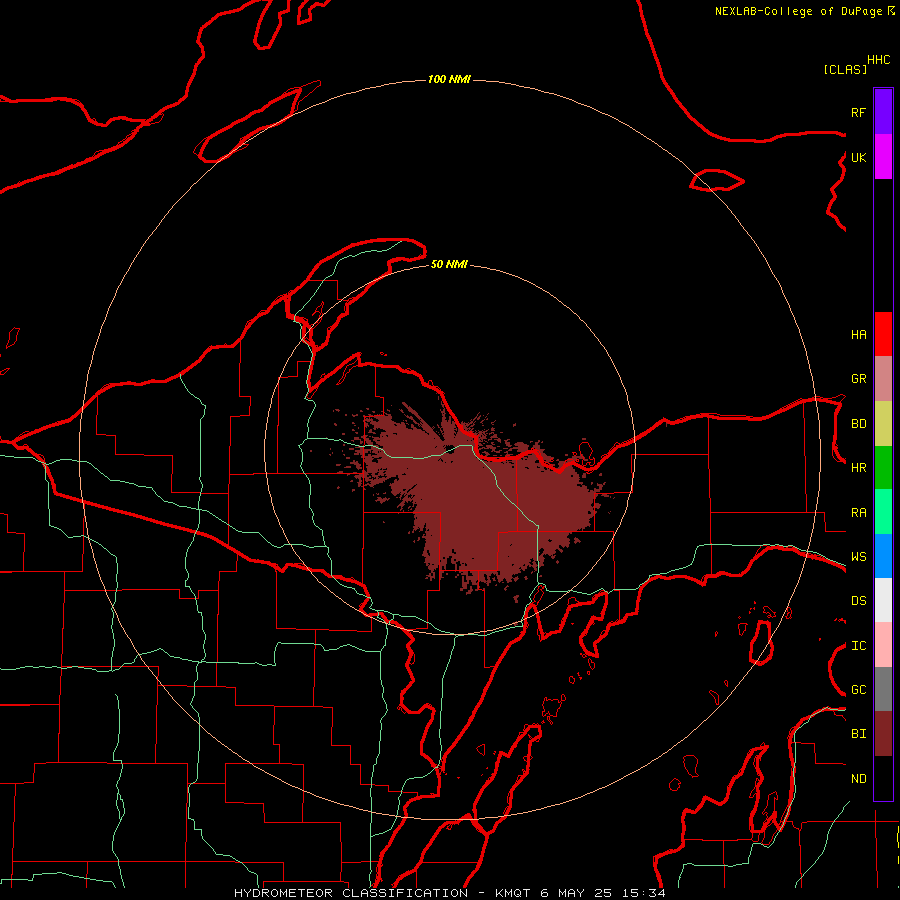The image size is (900, 900).
Task: Click the GC legend label
Action: coord(858,690)
